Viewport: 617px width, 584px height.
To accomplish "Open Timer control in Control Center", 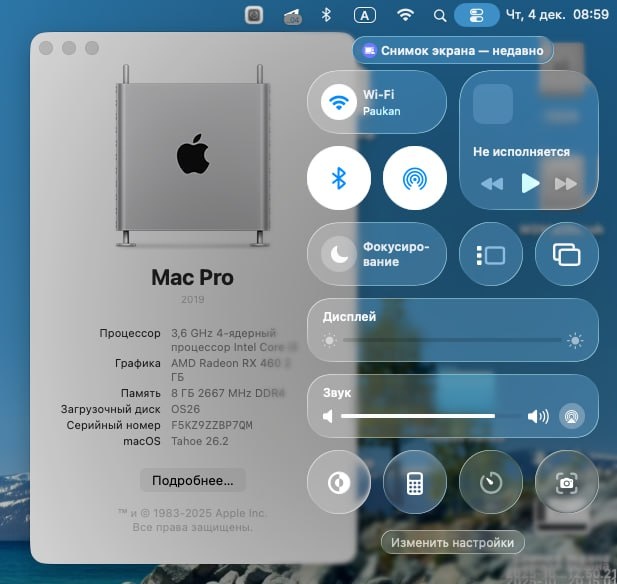I will (x=491, y=482).
